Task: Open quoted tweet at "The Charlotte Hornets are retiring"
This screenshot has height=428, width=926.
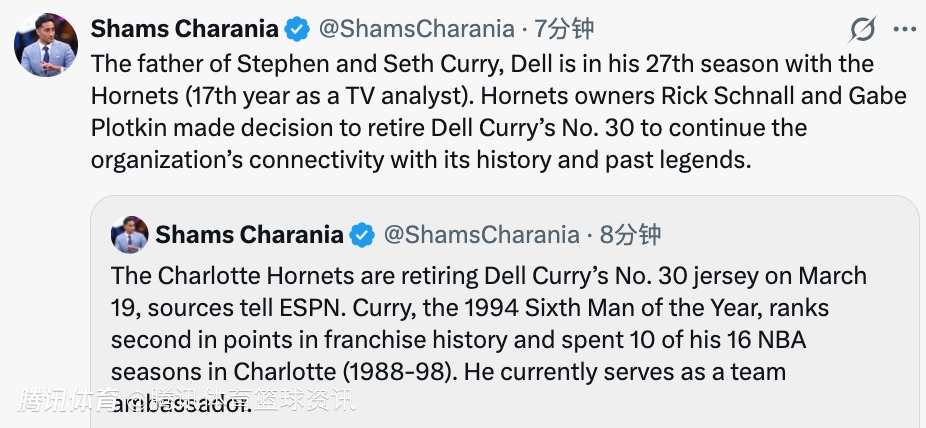Action: click(488, 276)
